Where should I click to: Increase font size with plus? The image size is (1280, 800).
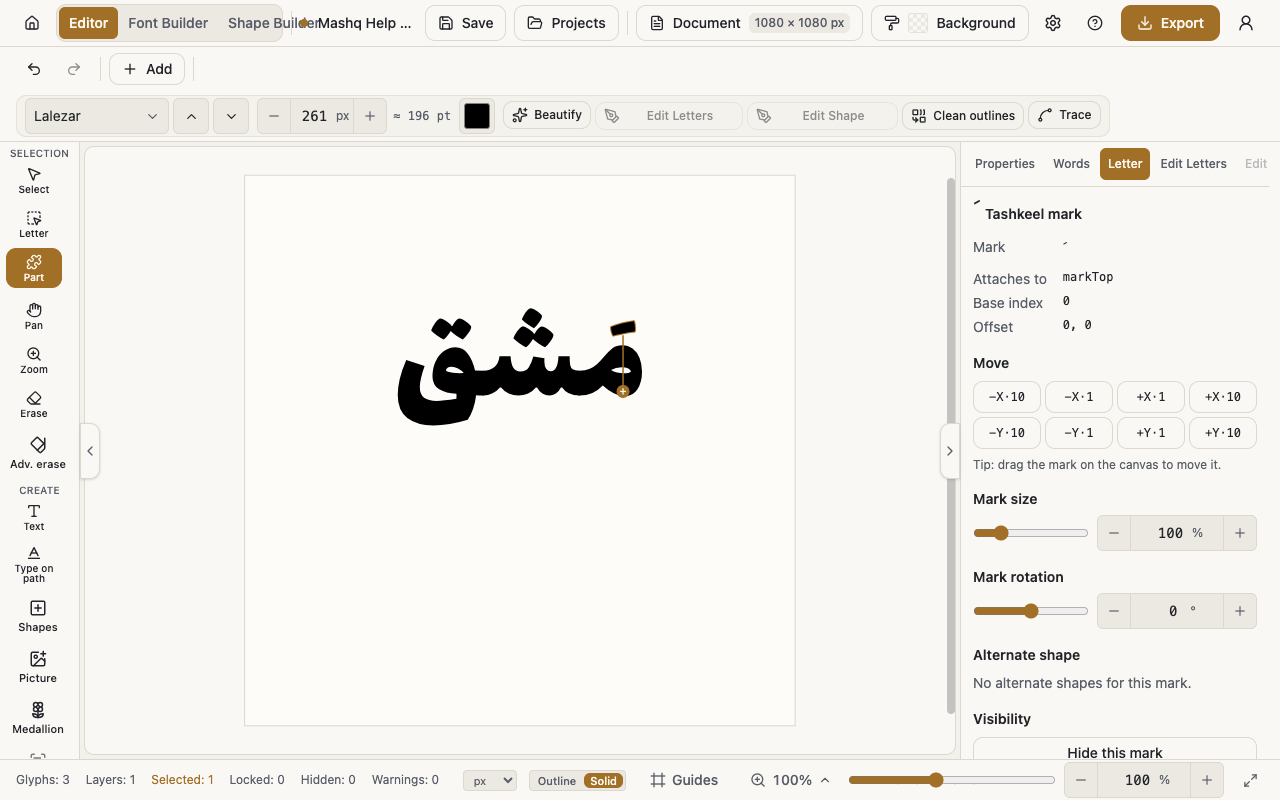370,116
